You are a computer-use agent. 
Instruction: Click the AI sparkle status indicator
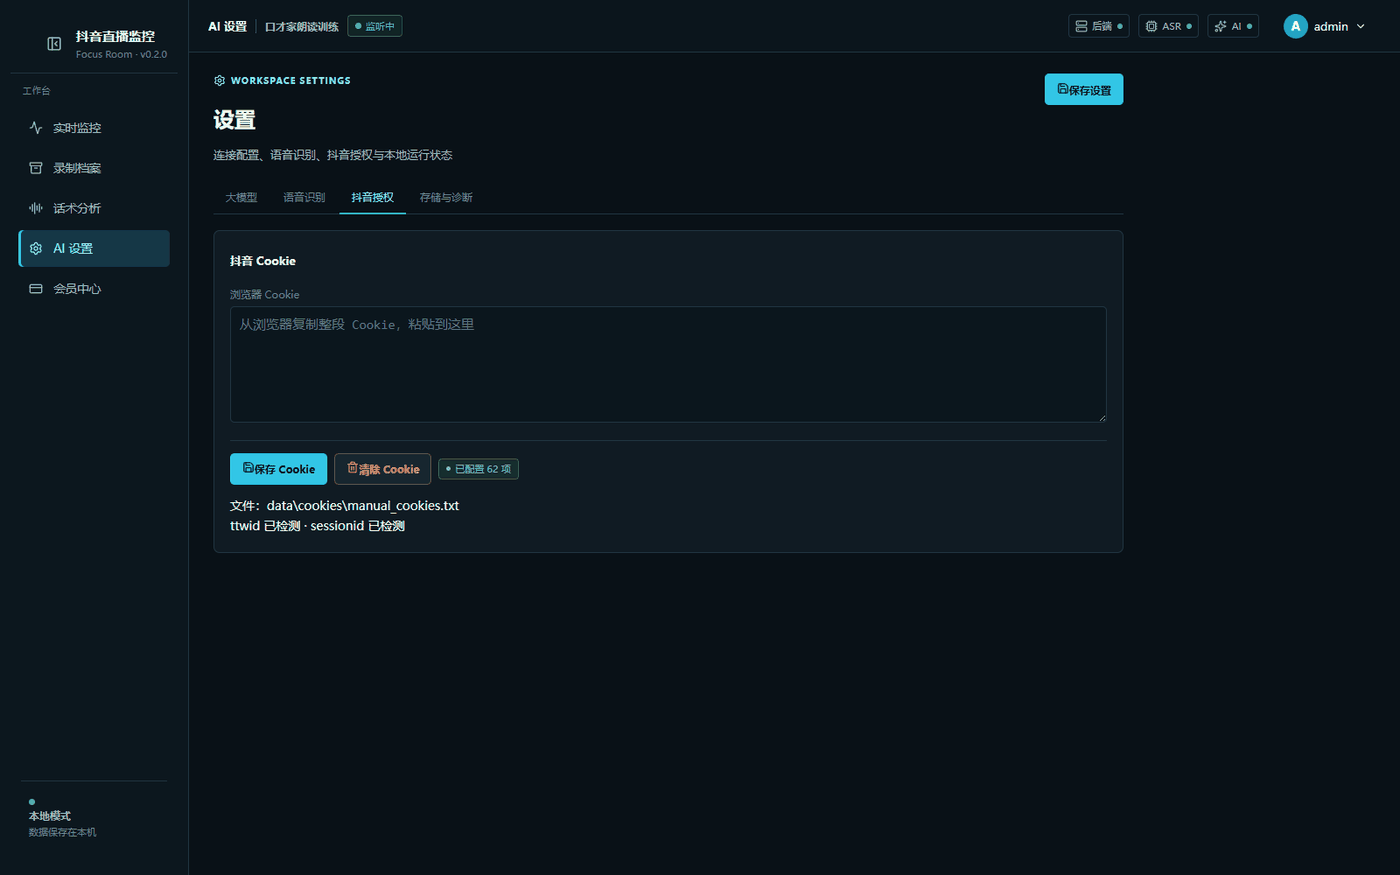1233,26
